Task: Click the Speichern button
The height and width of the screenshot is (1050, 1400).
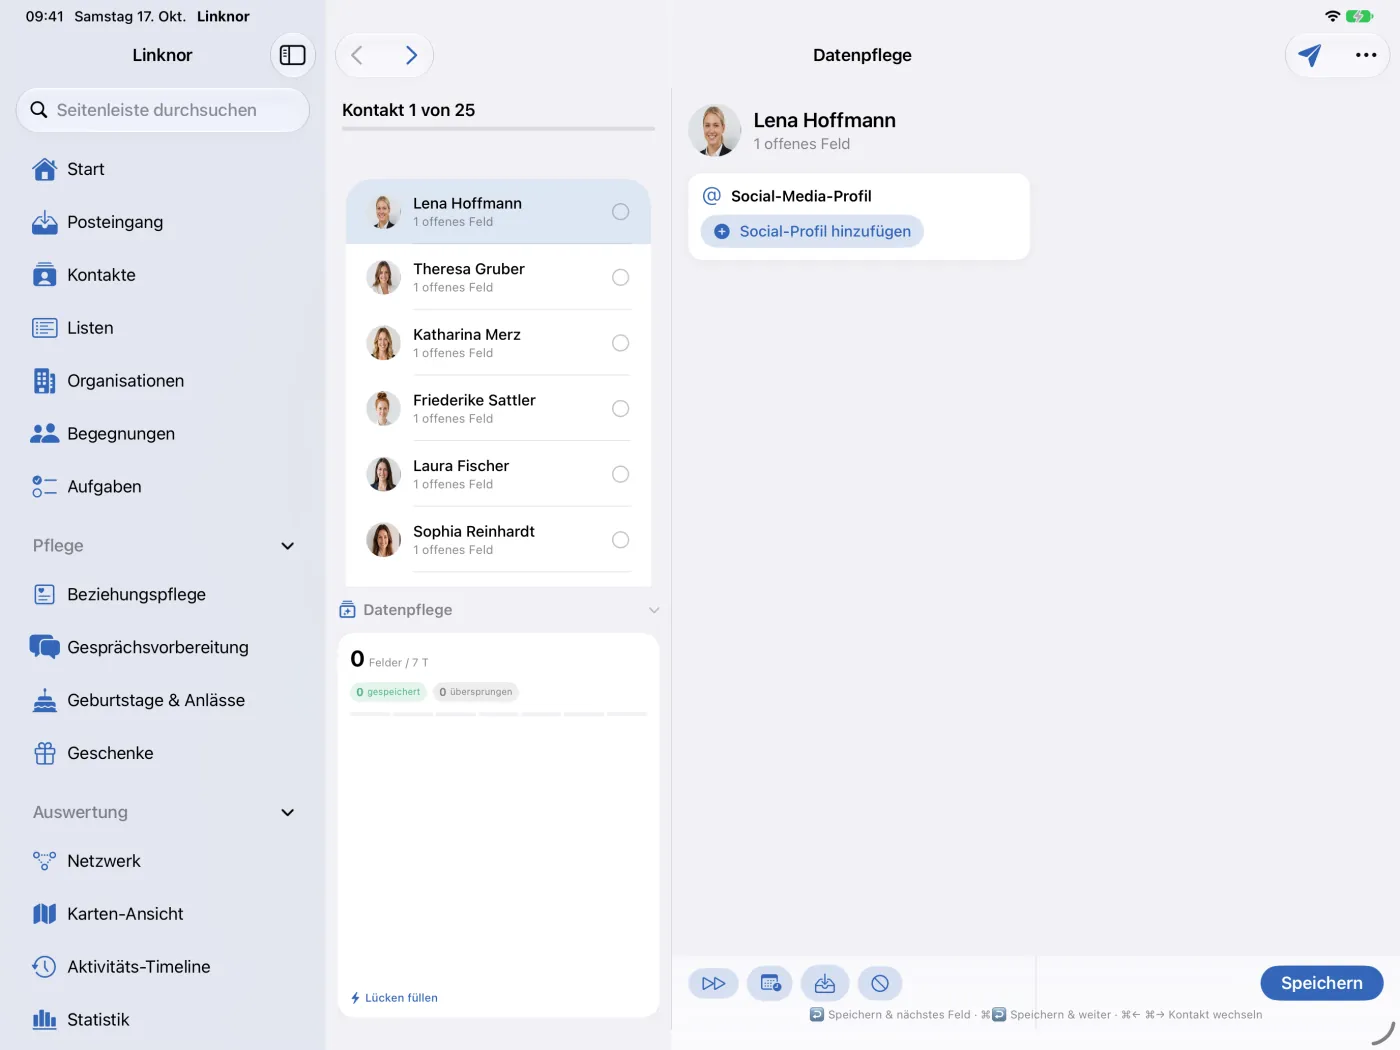Action: [1322, 983]
